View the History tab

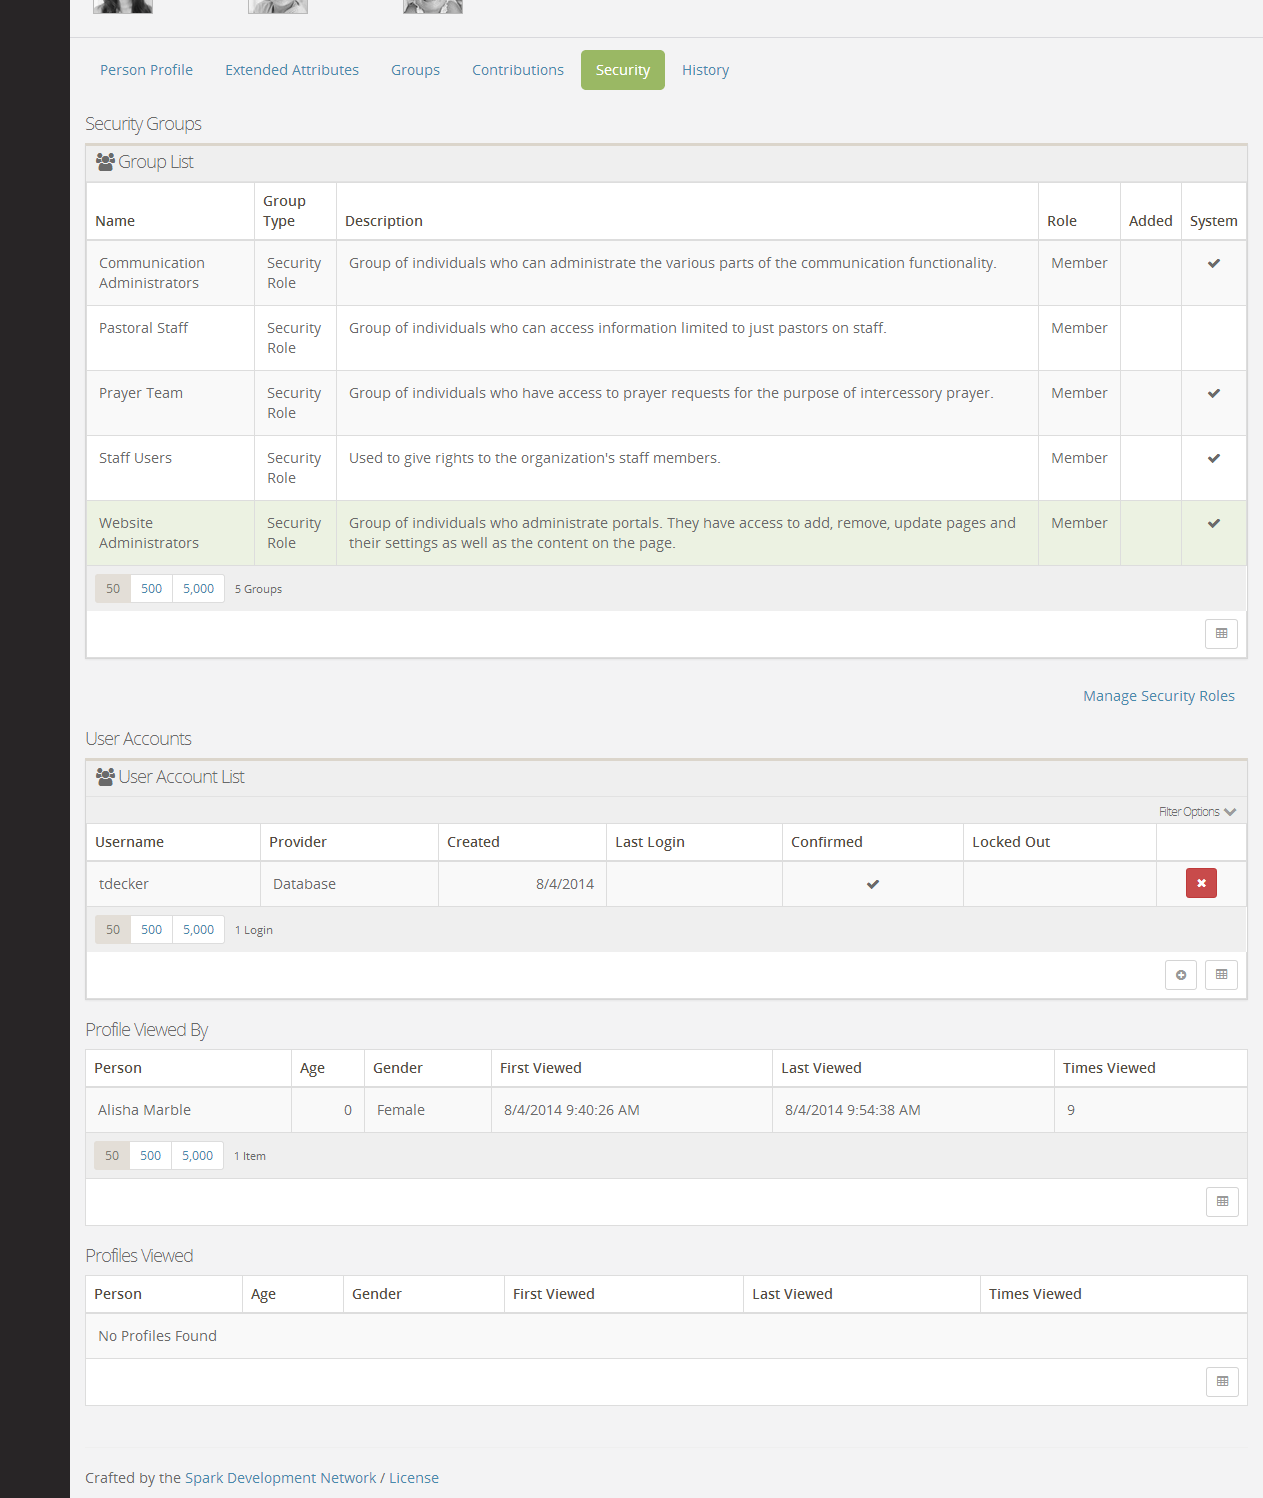[705, 70]
